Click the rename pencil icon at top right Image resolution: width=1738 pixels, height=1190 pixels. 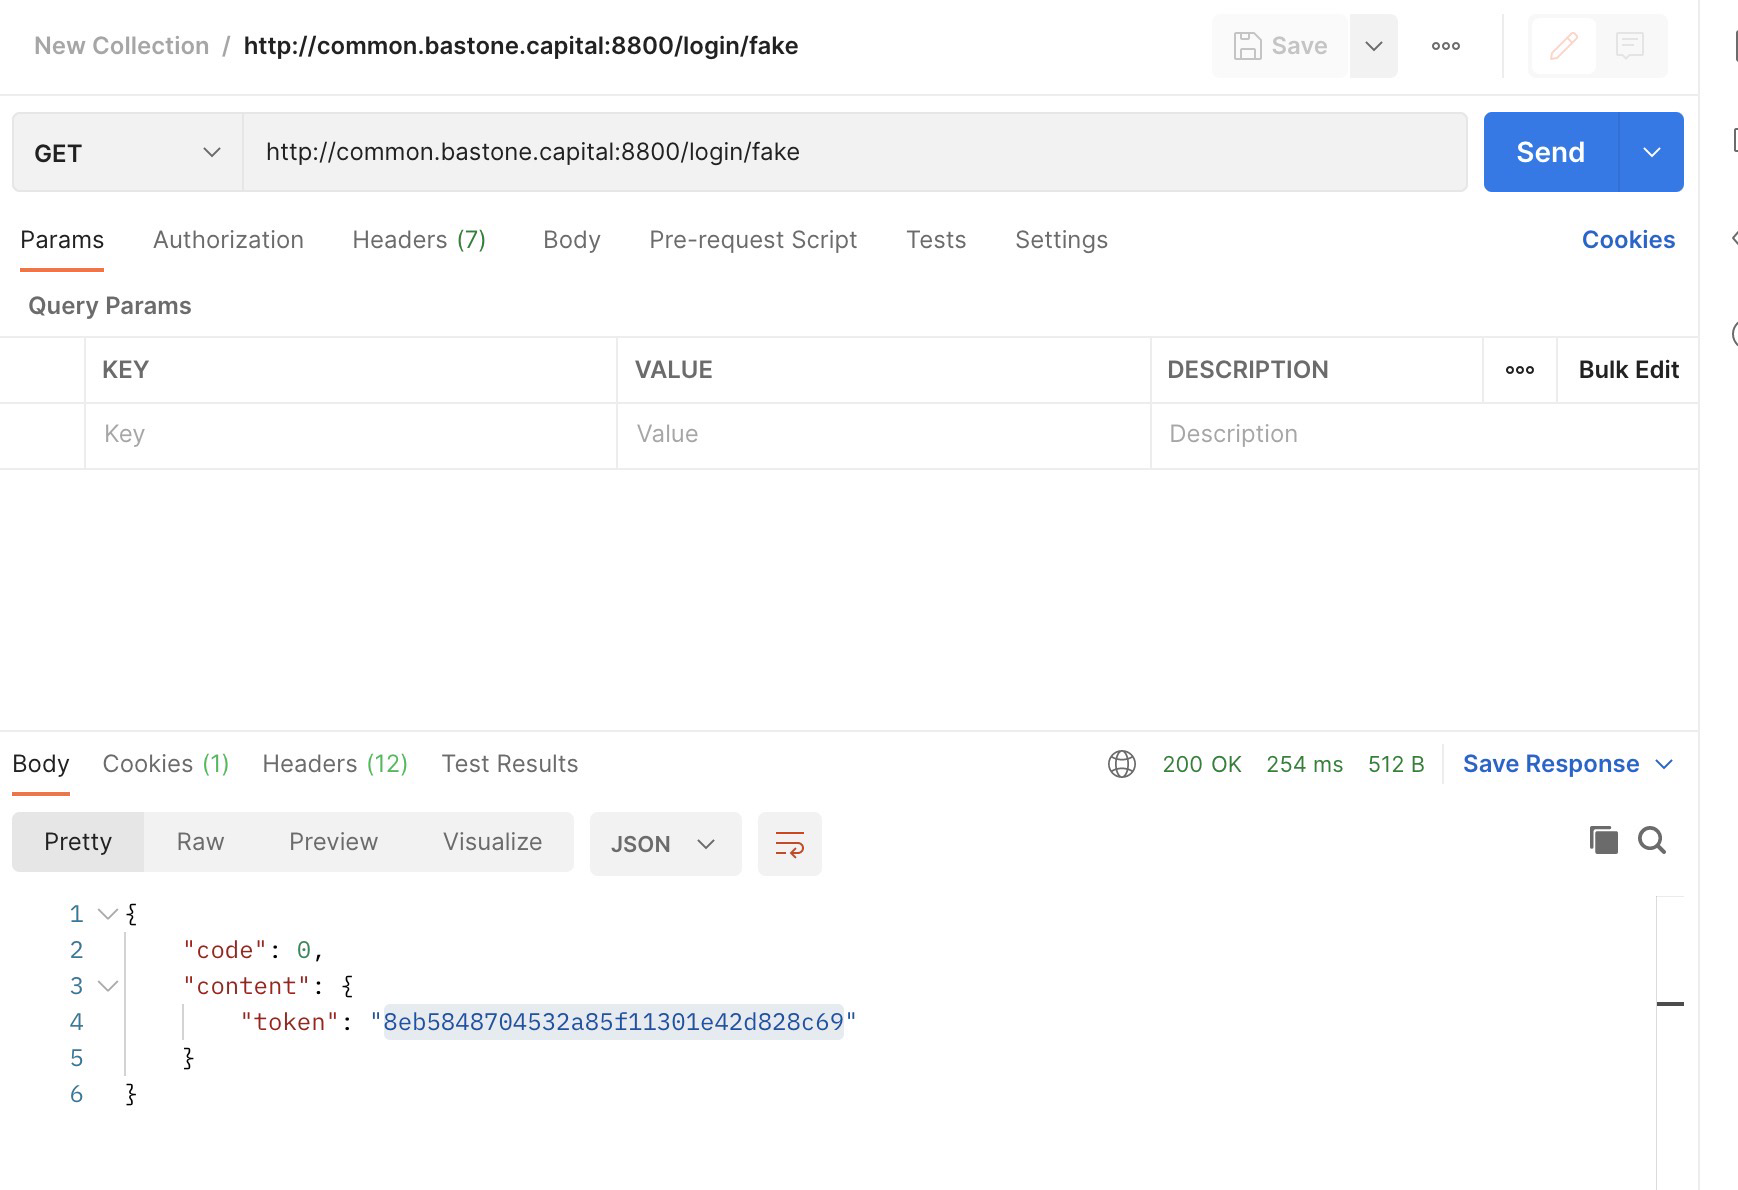[1564, 45]
